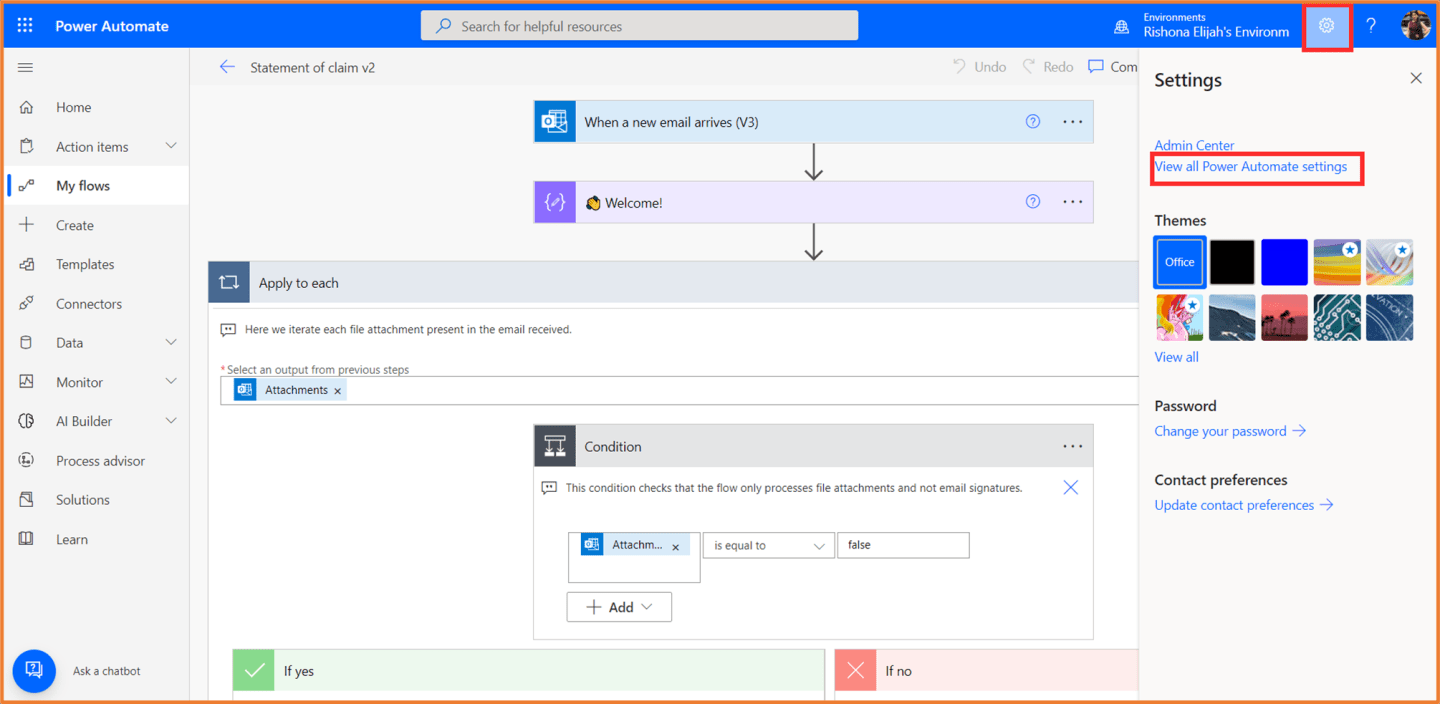Select Templates in the left navigation
This screenshot has width=1440, height=704.
point(83,264)
